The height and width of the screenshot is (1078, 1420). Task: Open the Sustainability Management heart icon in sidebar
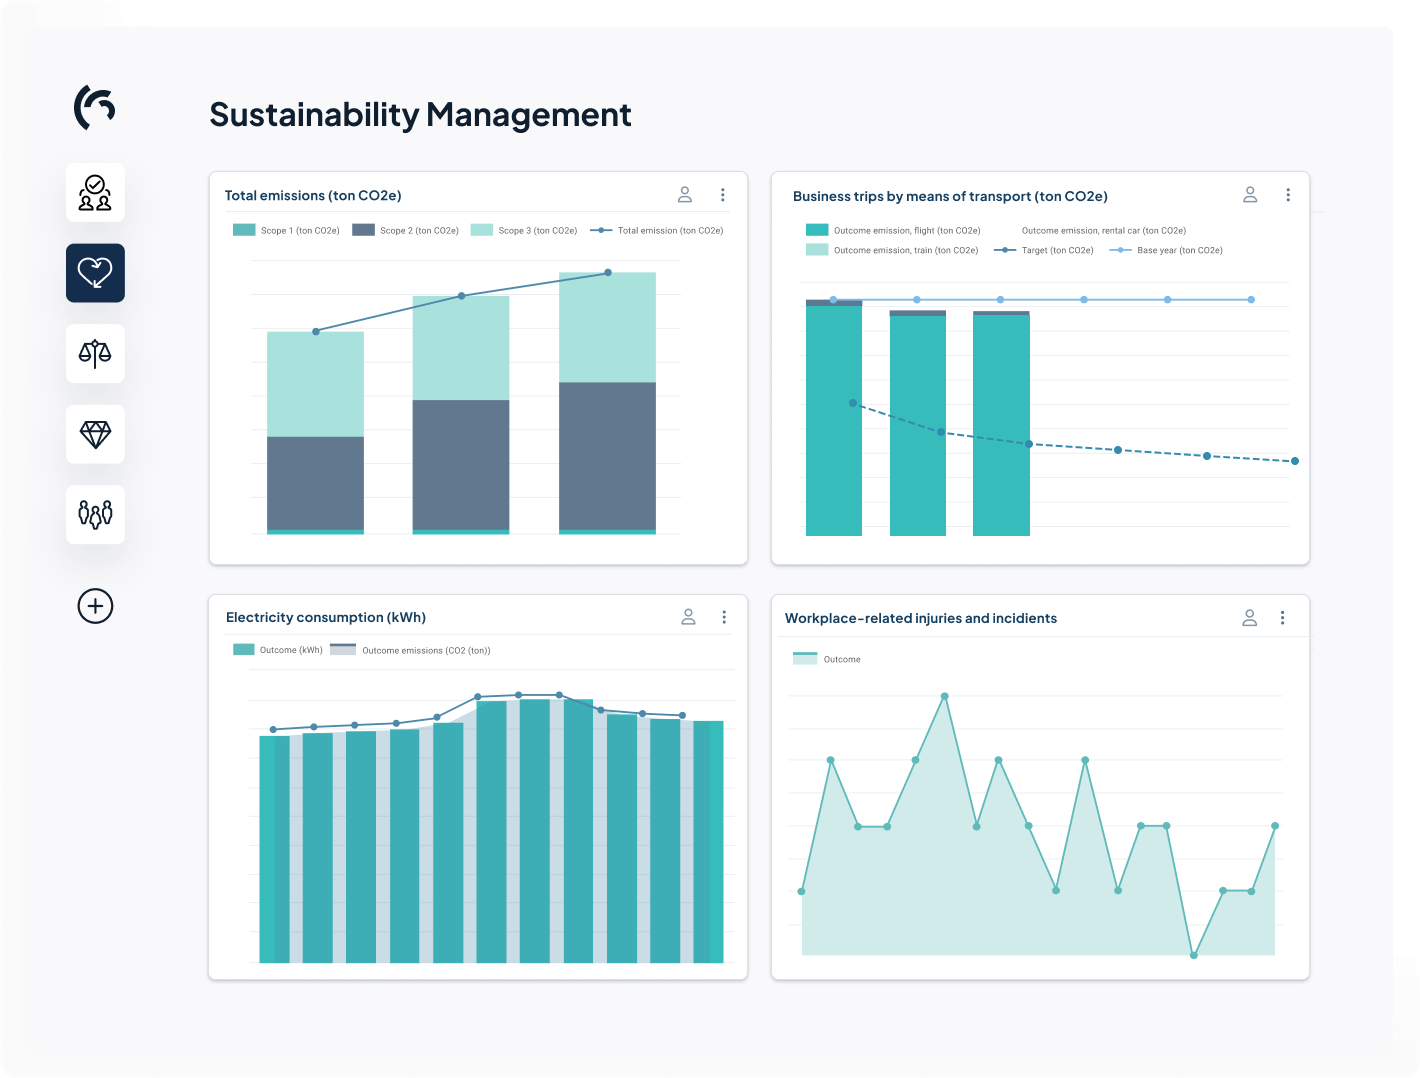95,273
